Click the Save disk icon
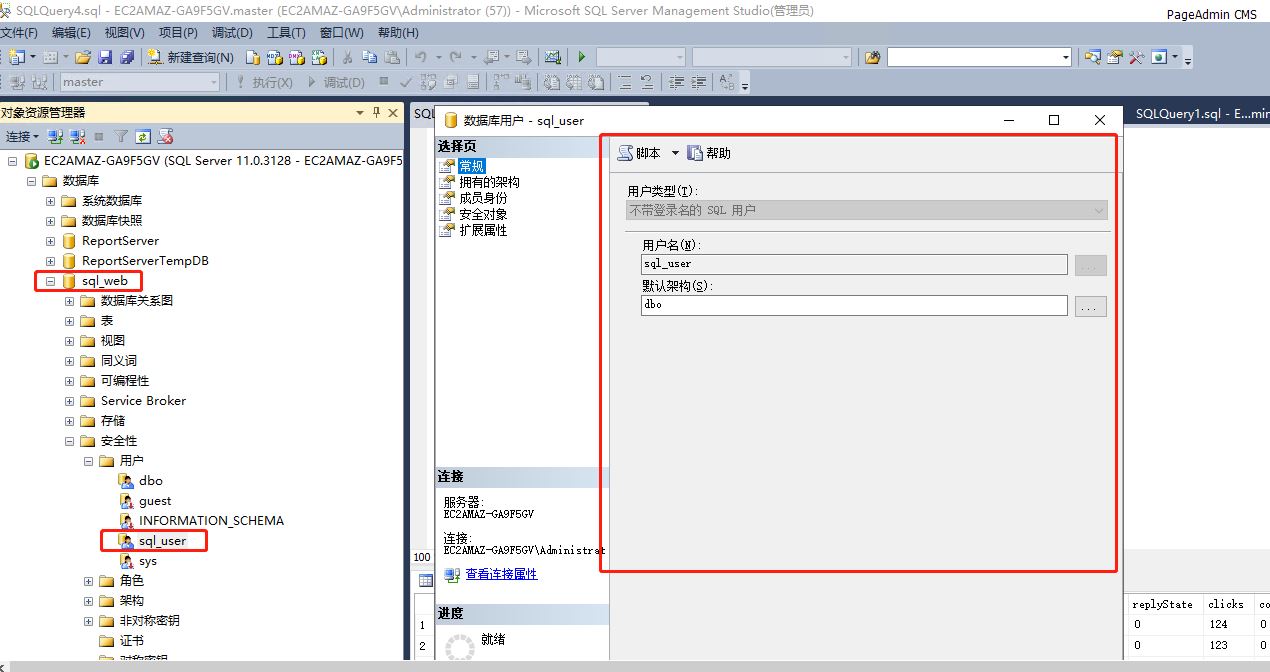1270x672 pixels. [105, 58]
